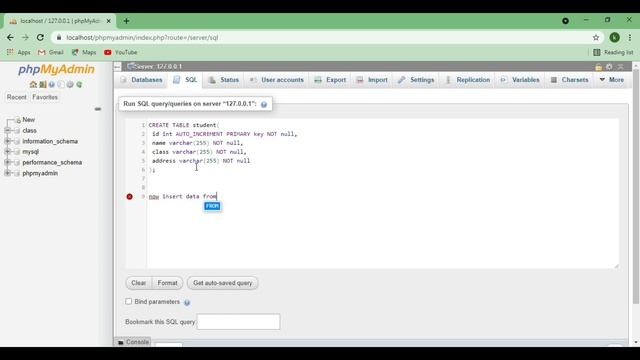The height and width of the screenshot is (360, 640).
Task: Reload the browser page
Action: 40,38
